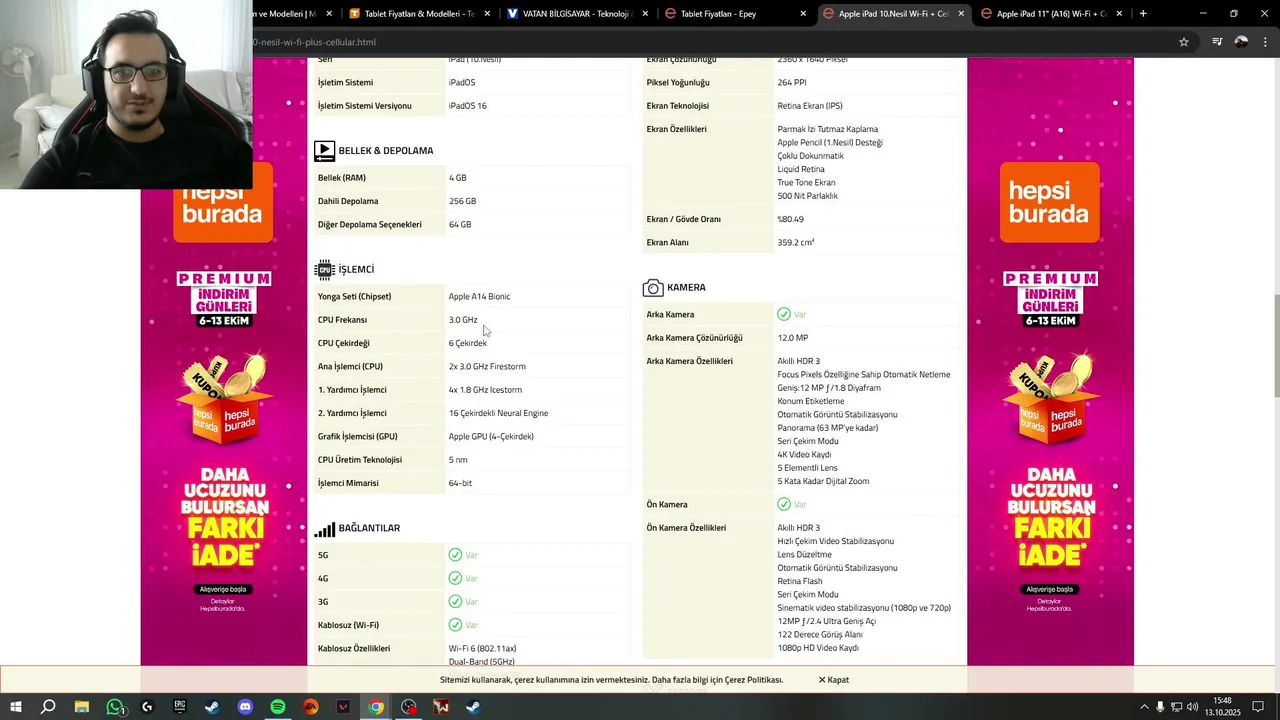Close the Apple iPad 10.Nesil tab
The image size is (1280, 720).
pyautogui.click(x=961, y=14)
